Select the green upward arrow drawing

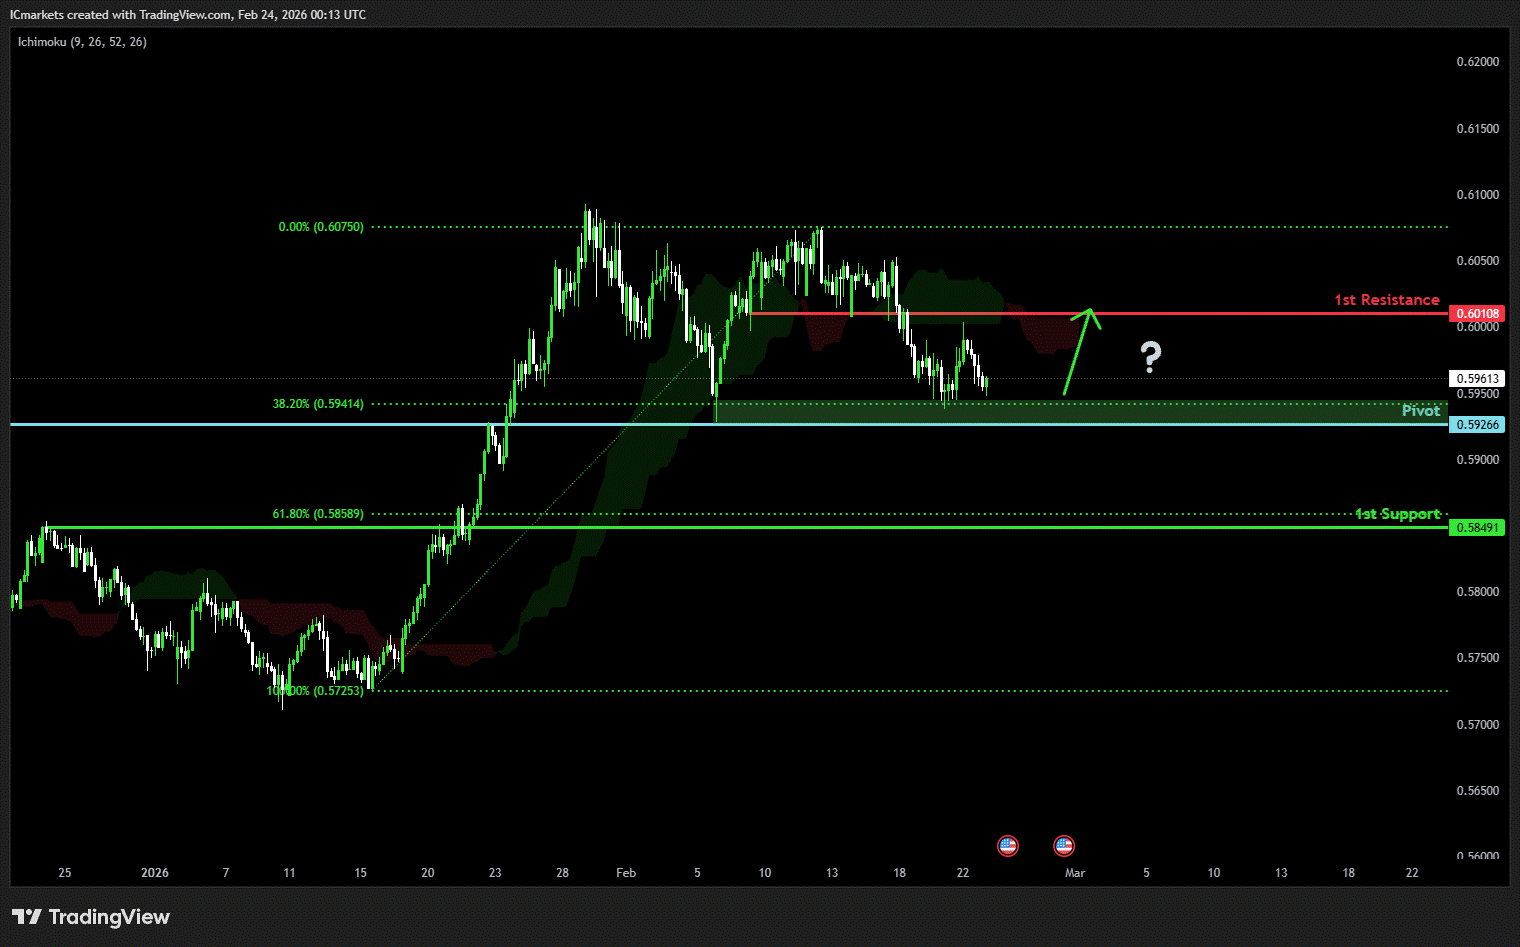1079,350
